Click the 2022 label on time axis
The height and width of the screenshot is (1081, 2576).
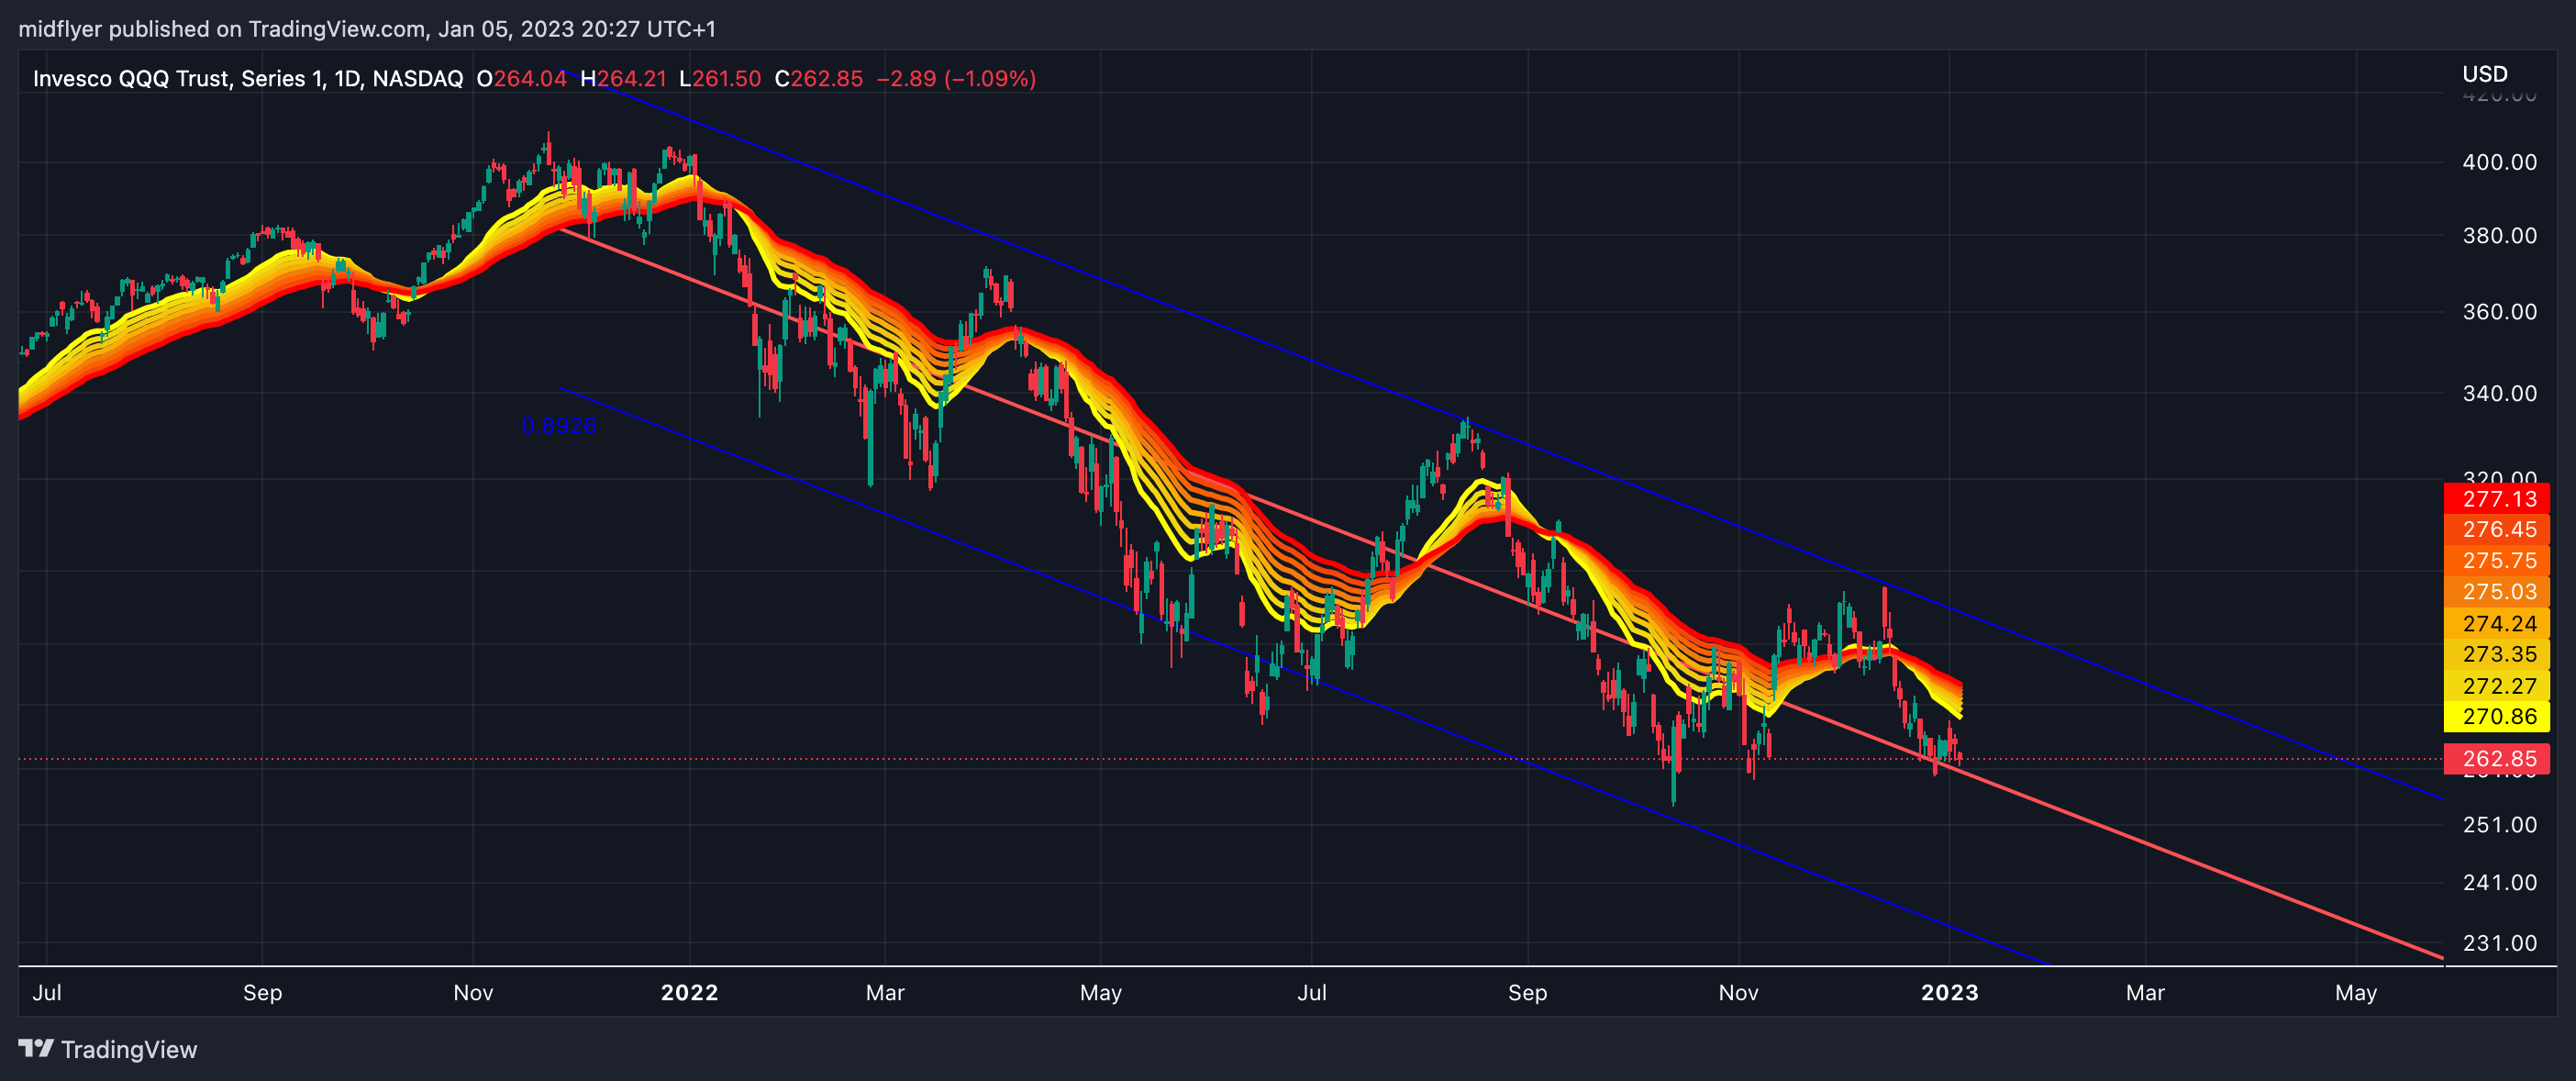(x=690, y=992)
